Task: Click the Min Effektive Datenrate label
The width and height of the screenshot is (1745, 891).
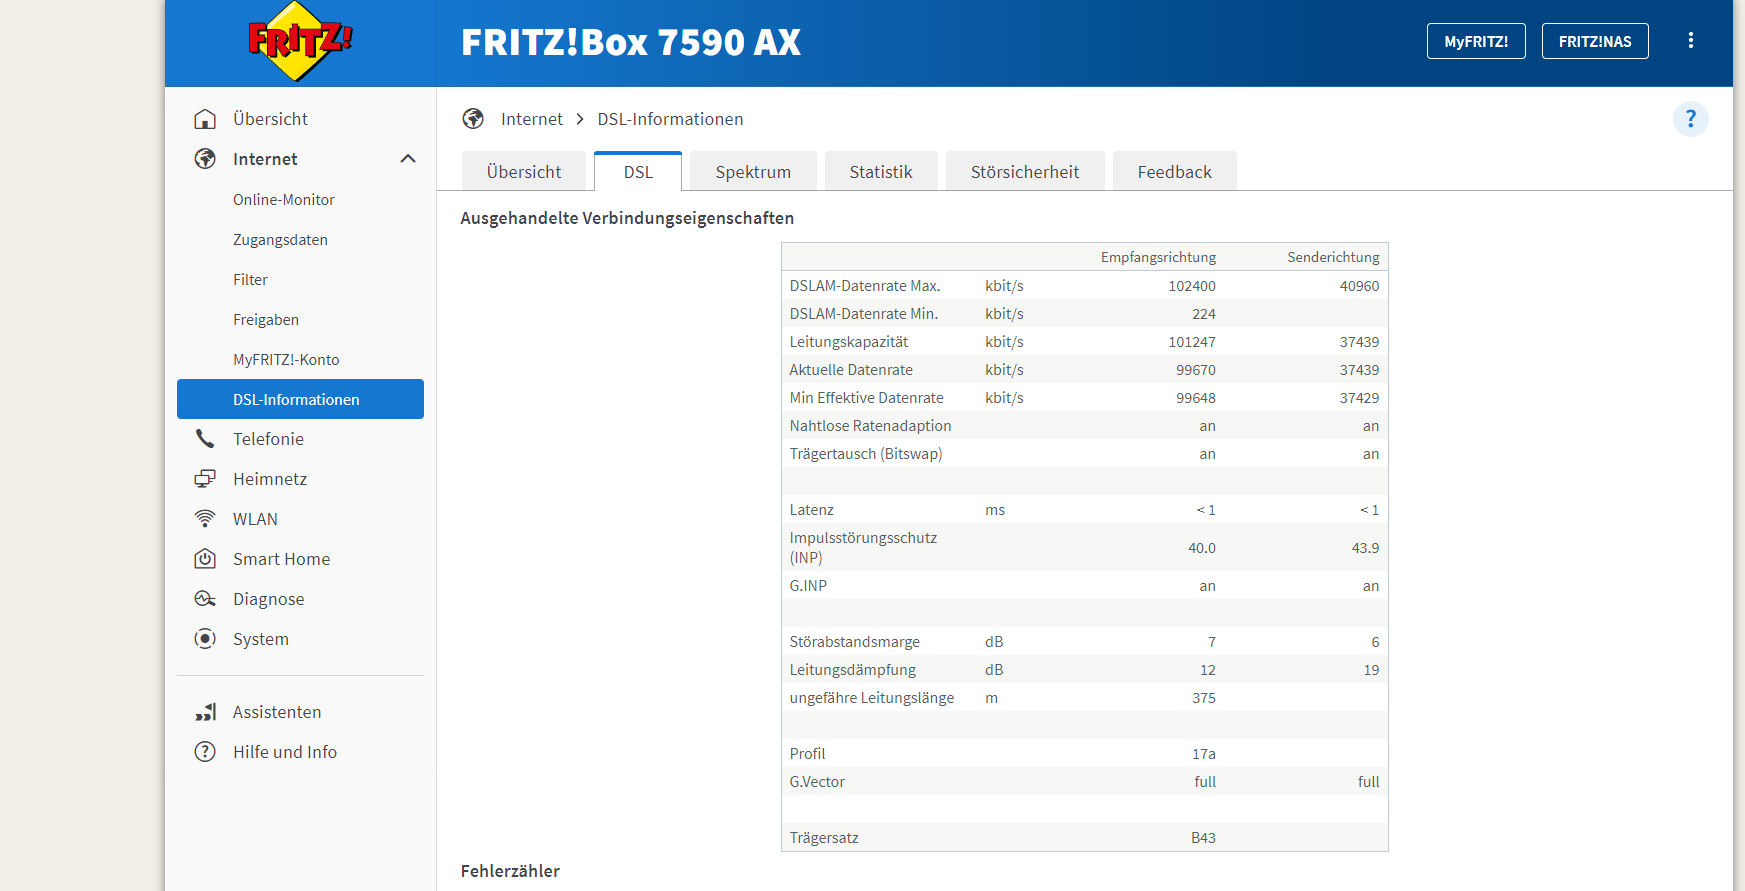Action: (866, 398)
